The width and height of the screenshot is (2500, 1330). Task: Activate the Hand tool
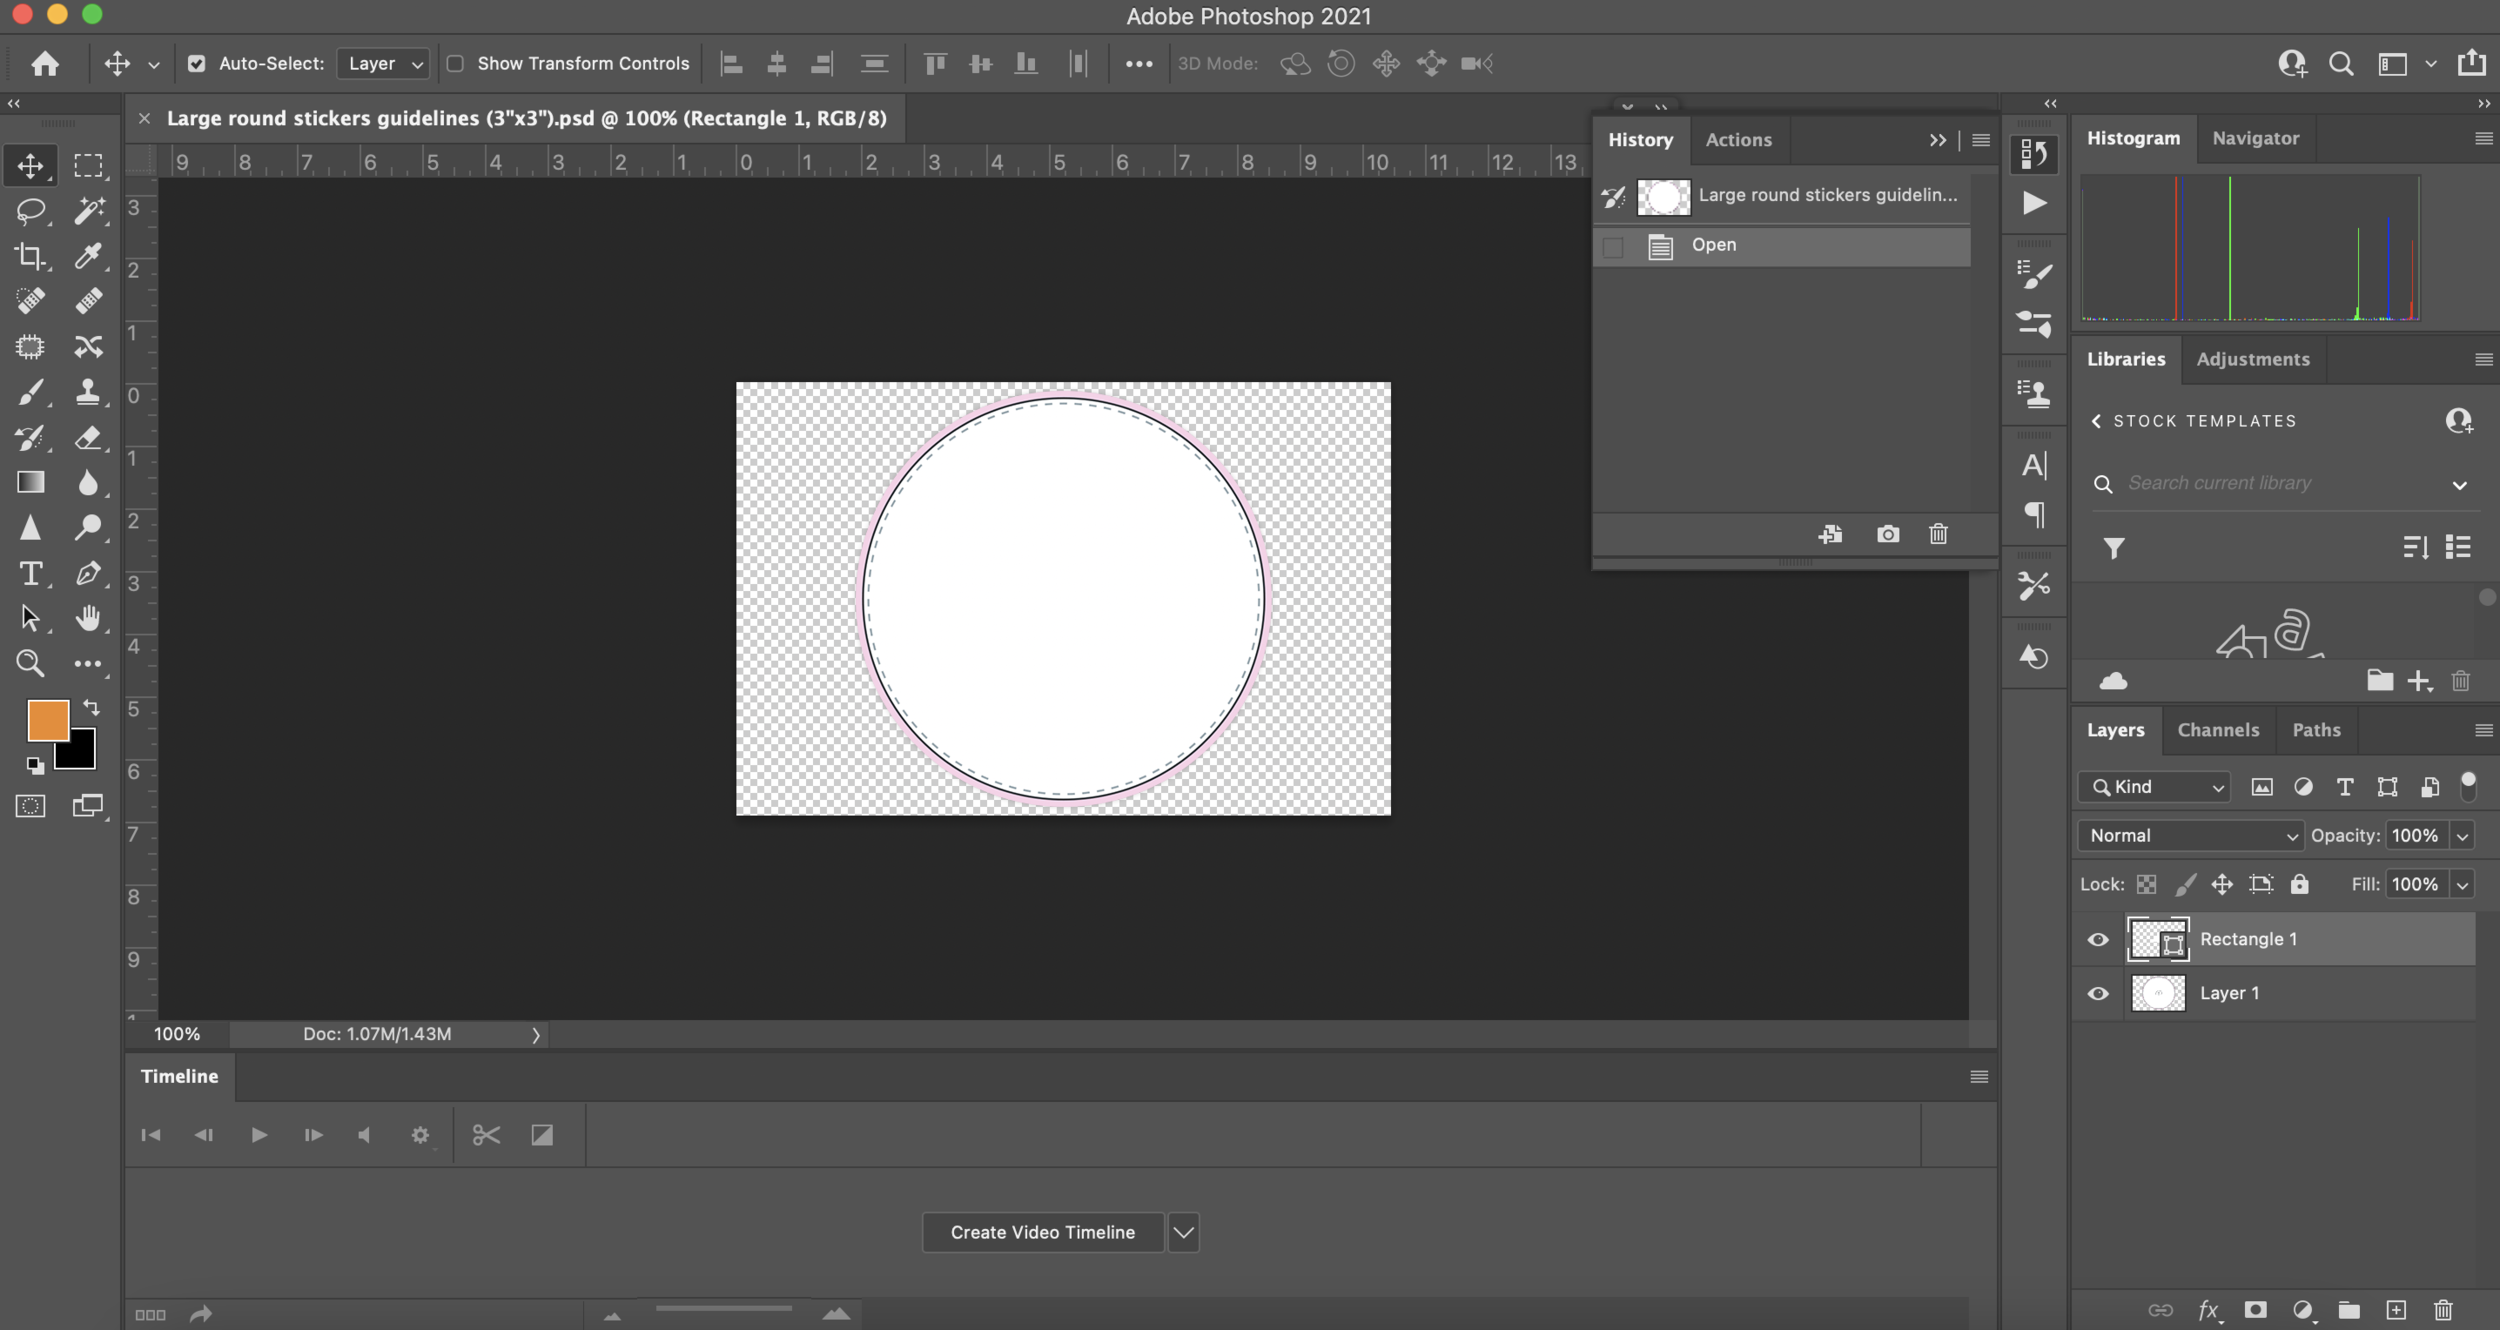pyautogui.click(x=88, y=618)
